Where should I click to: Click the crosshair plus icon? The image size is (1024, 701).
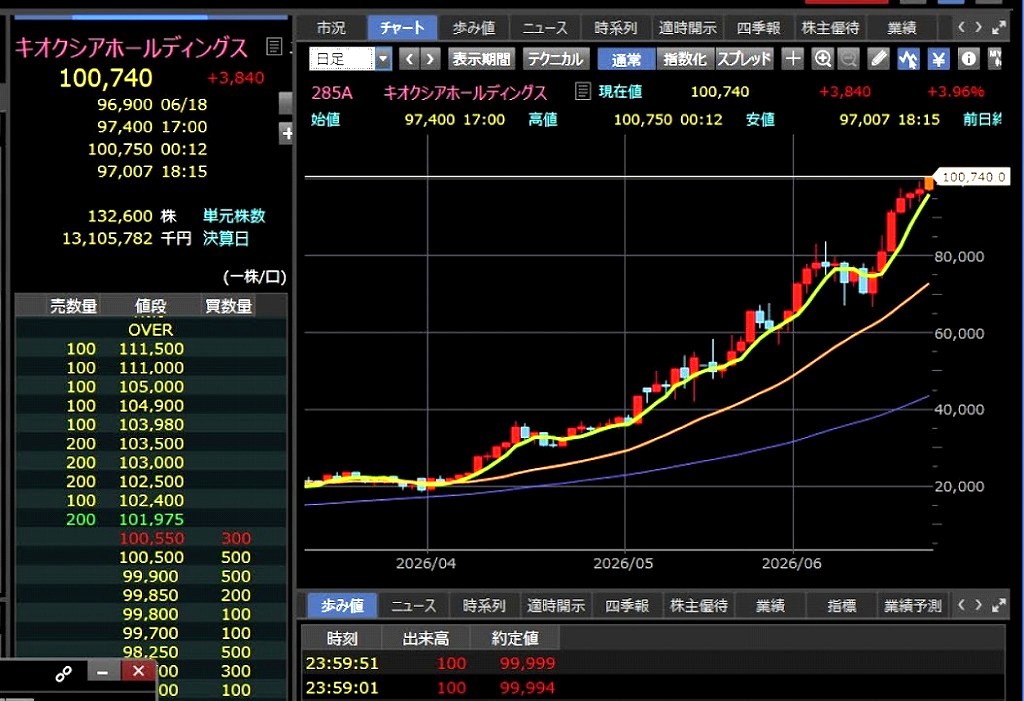tap(793, 59)
